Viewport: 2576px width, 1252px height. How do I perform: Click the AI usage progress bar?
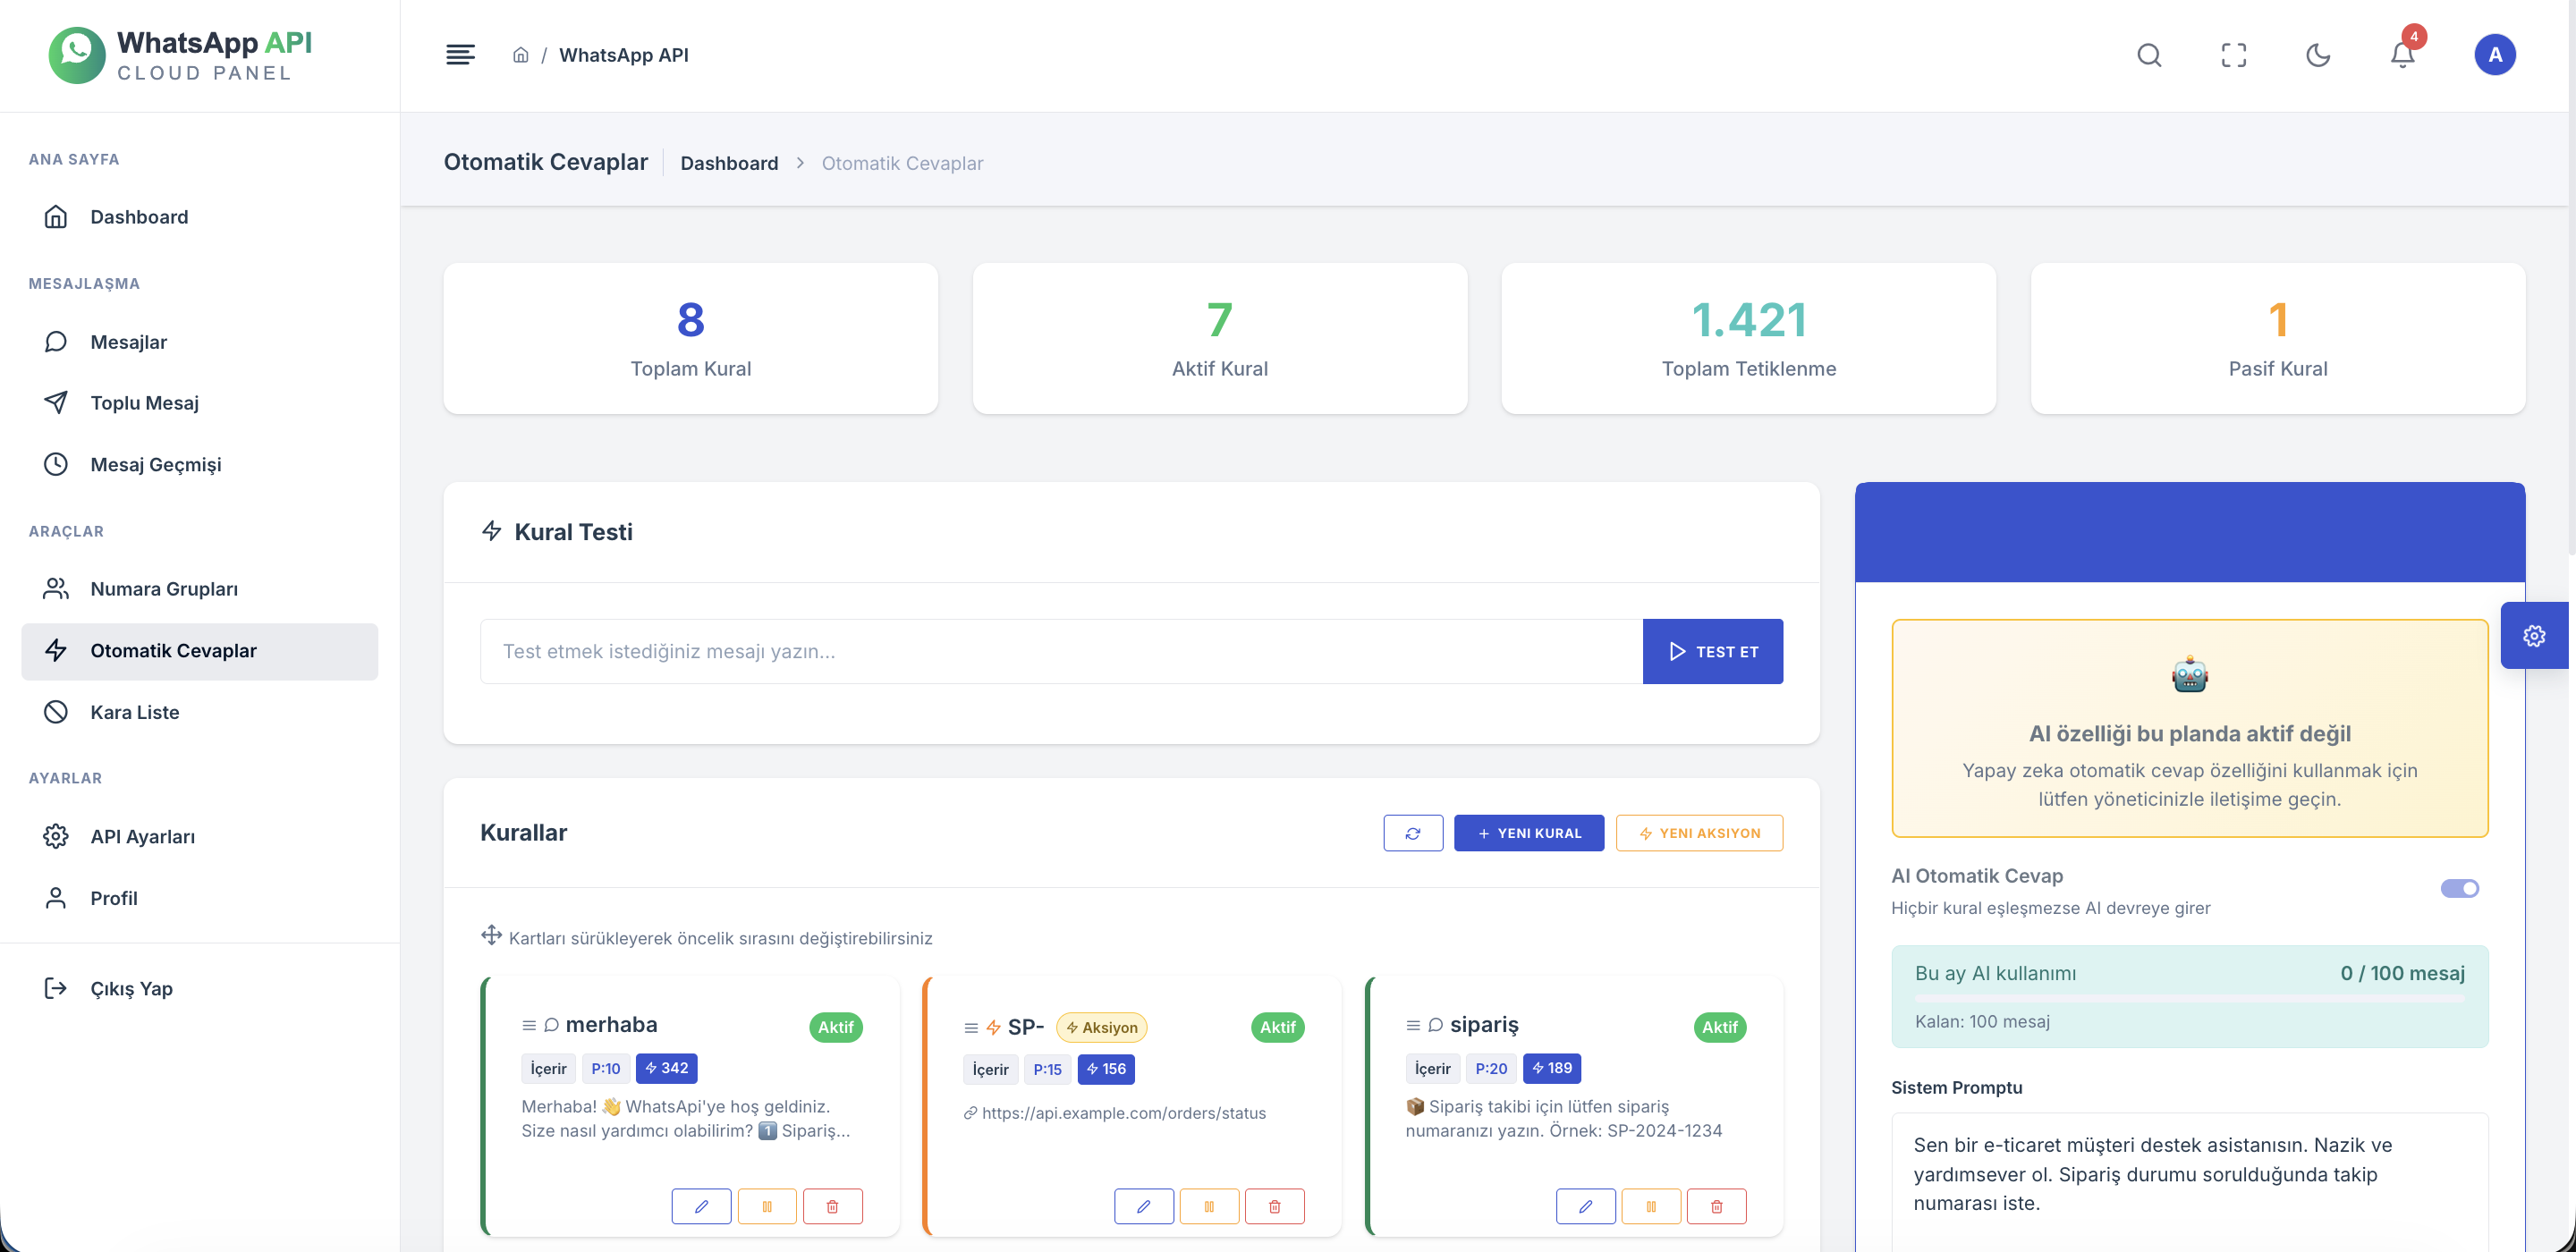click(2189, 998)
